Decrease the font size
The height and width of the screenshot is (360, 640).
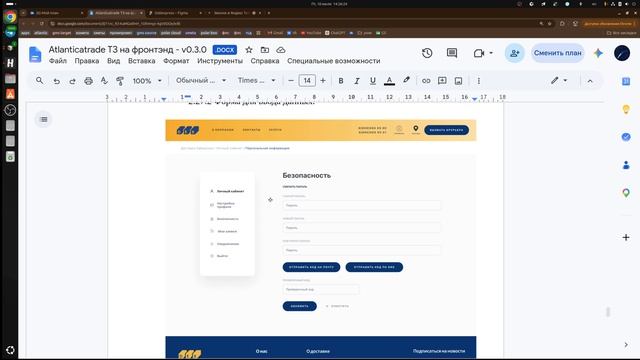click(291, 81)
